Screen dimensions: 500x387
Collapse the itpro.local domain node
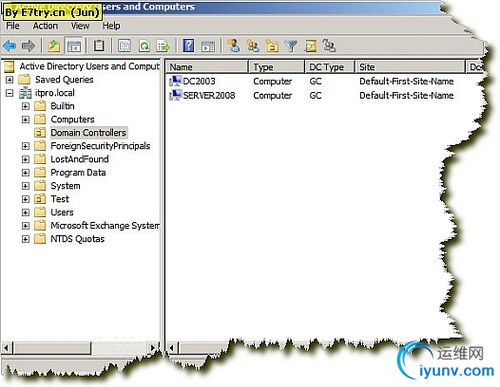(10, 93)
